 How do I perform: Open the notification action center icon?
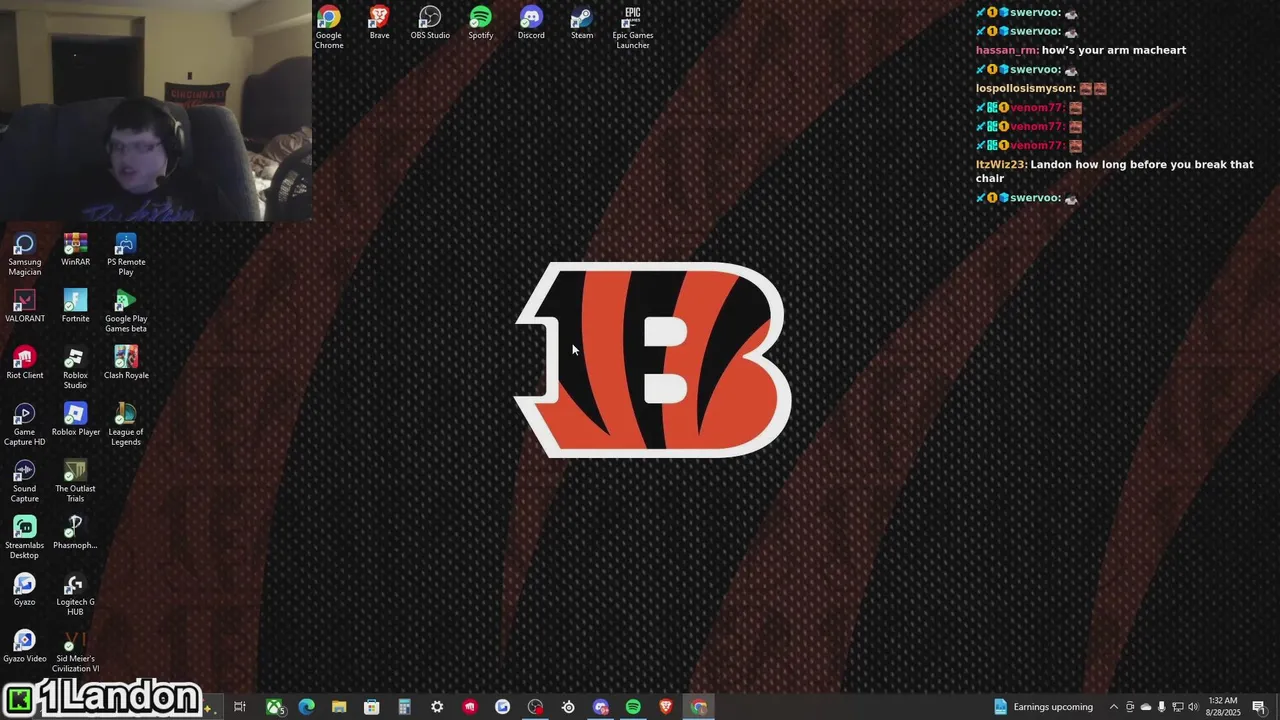point(1259,707)
